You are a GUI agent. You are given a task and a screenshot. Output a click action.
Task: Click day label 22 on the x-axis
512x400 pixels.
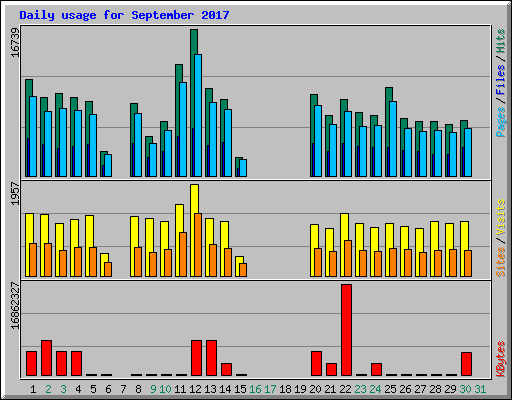tap(345, 389)
